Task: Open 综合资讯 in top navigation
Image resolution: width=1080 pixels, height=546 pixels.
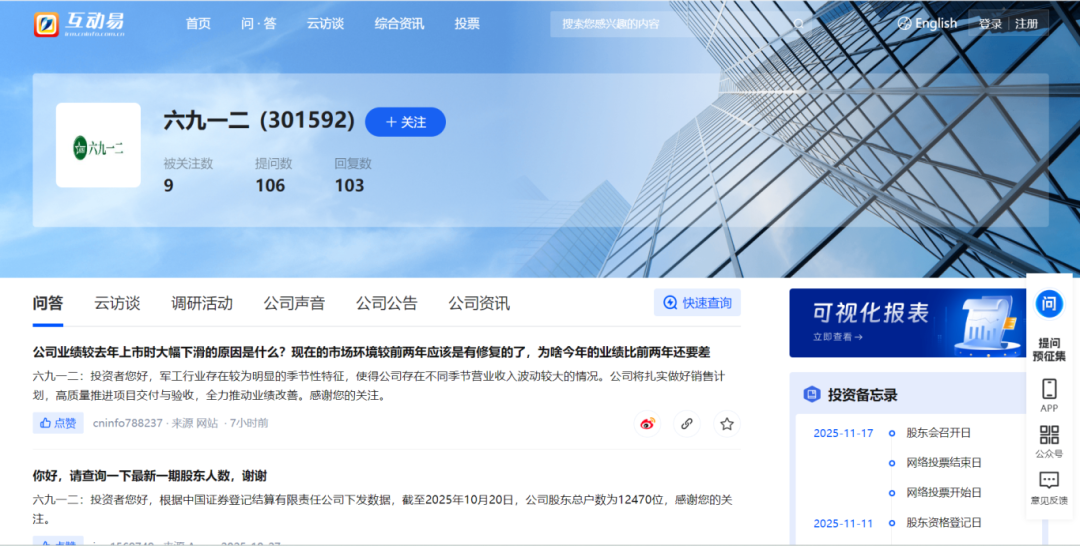Action: click(399, 23)
